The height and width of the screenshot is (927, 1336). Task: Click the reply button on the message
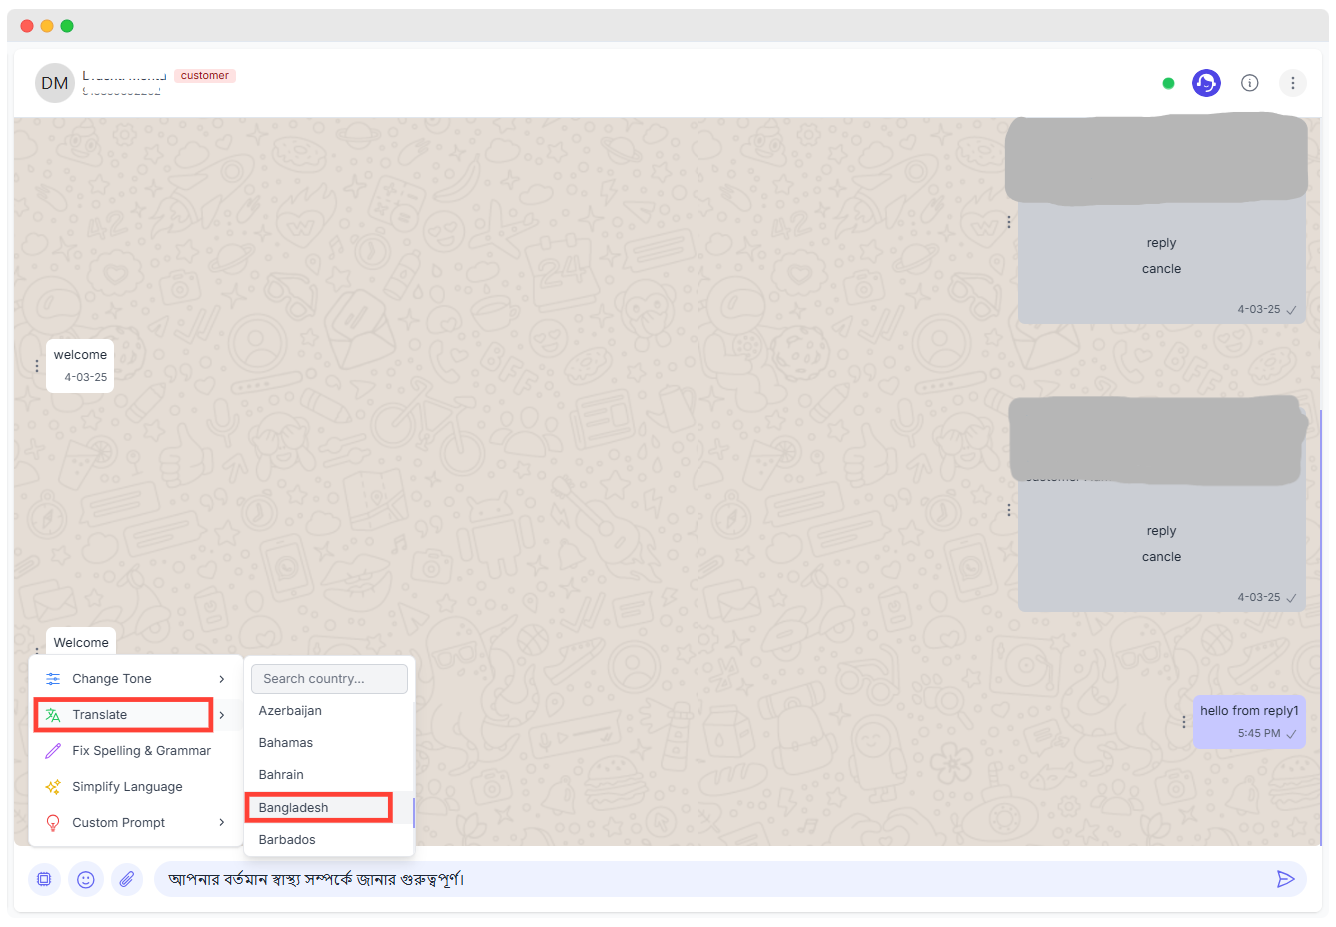[1161, 242]
